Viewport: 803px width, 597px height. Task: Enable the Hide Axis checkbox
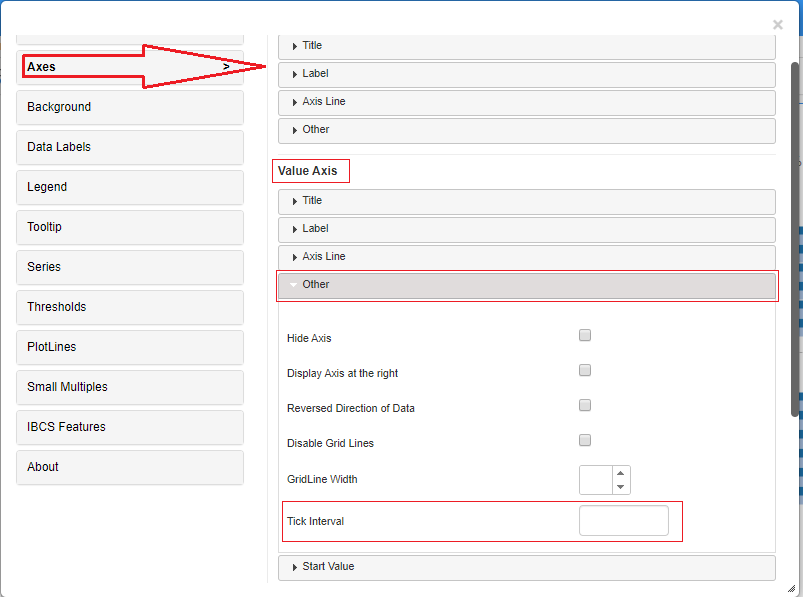coord(585,336)
